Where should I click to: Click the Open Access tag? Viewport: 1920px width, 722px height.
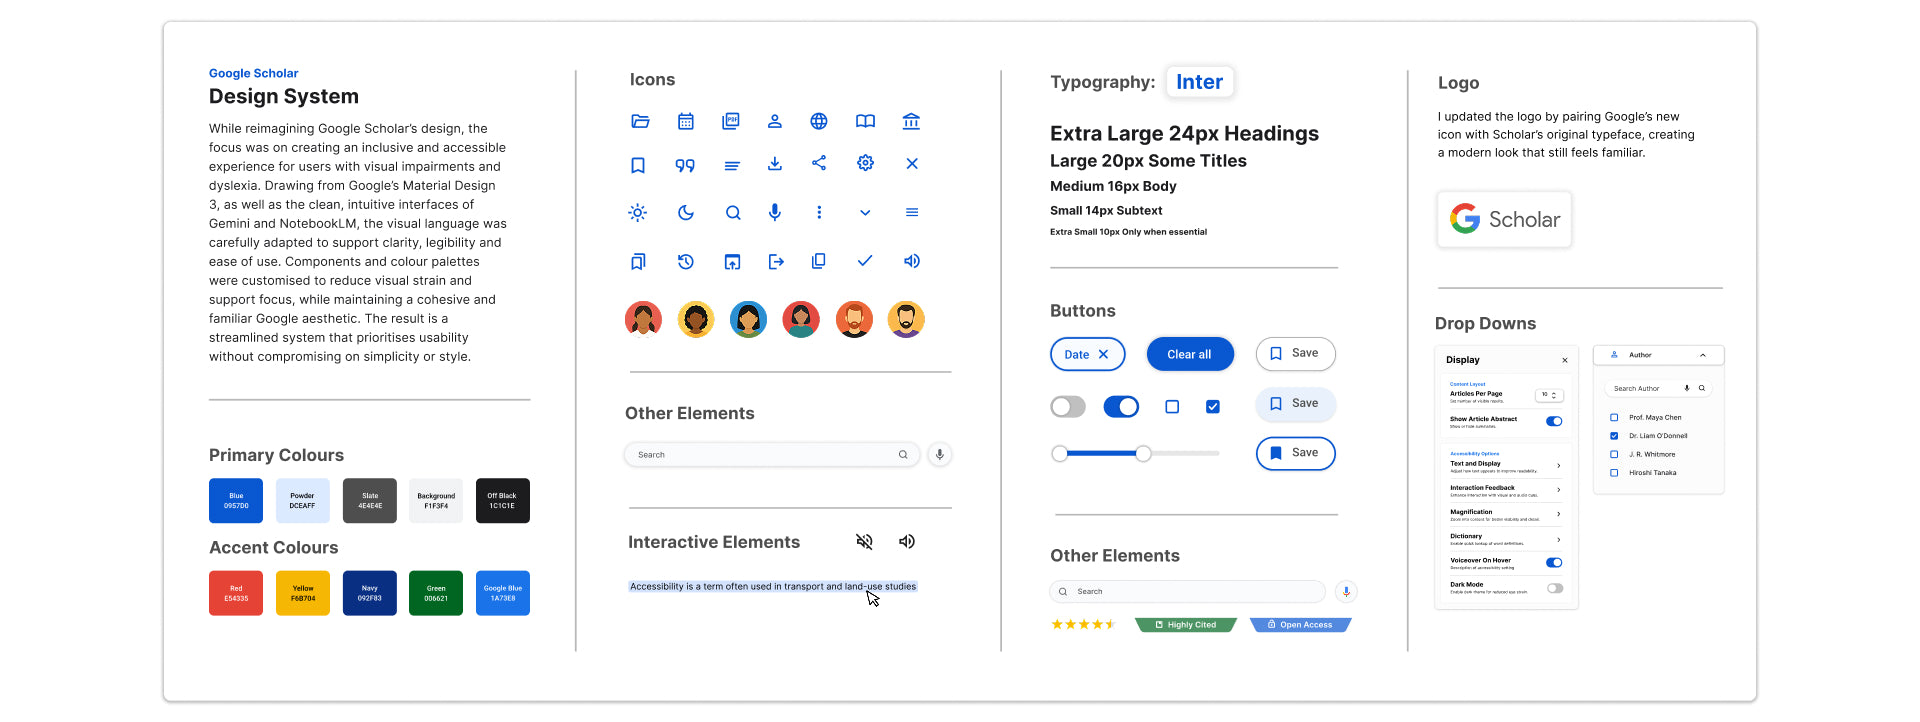tap(1300, 625)
